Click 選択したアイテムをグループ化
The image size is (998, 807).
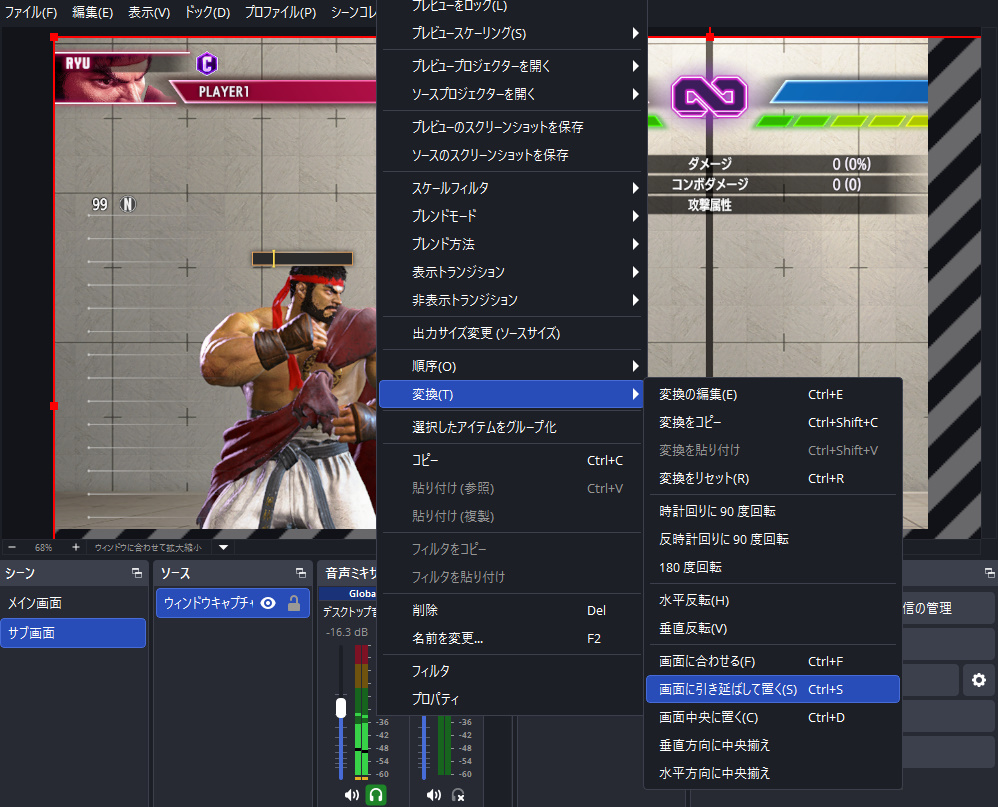tap(511, 427)
